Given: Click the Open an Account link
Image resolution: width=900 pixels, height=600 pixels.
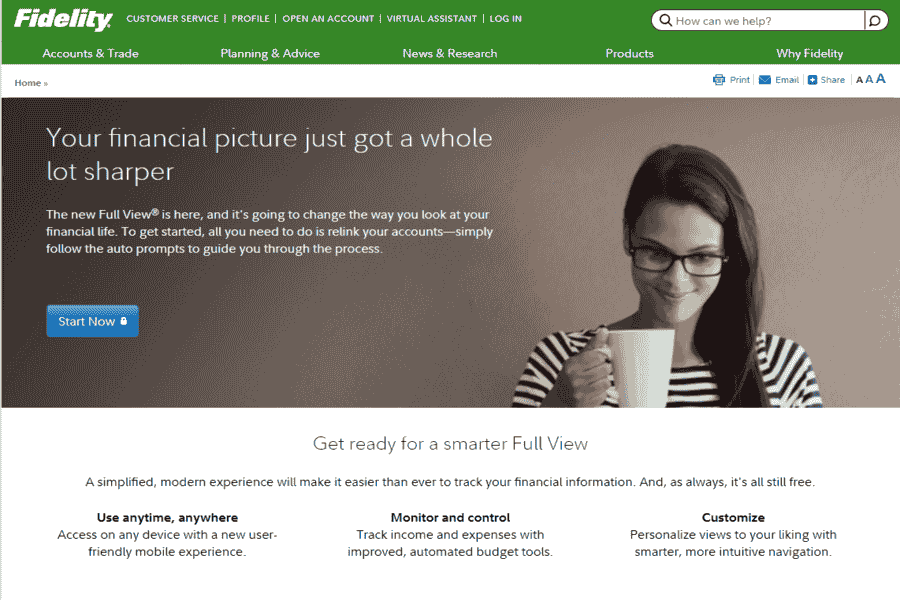Looking at the screenshot, I should coord(328,18).
